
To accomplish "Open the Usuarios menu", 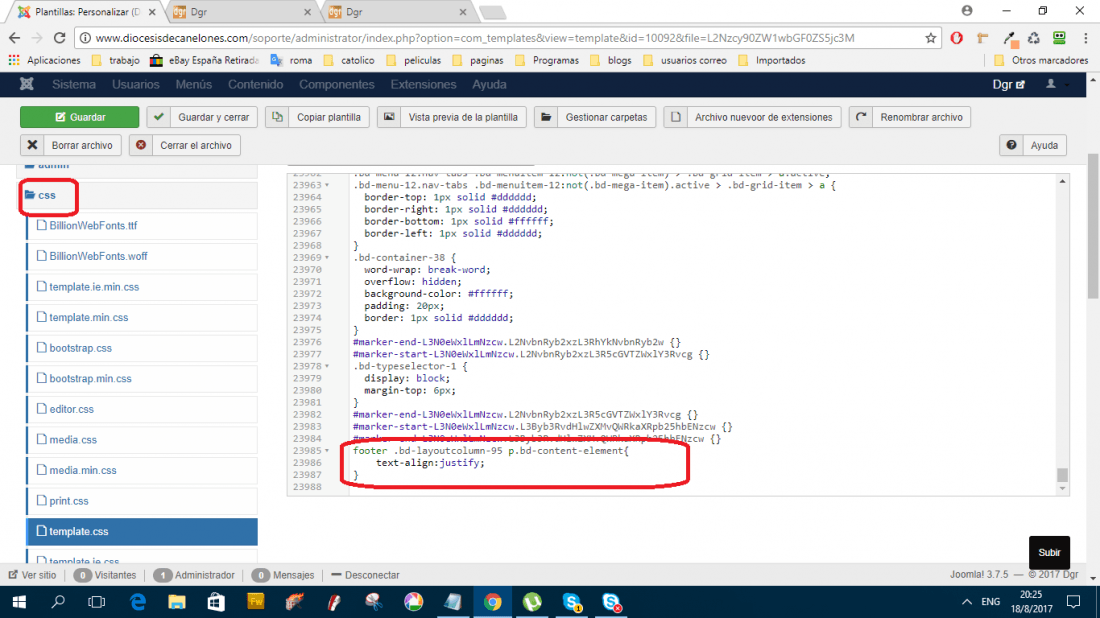I will pyautogui.click(x=135, y=84).
